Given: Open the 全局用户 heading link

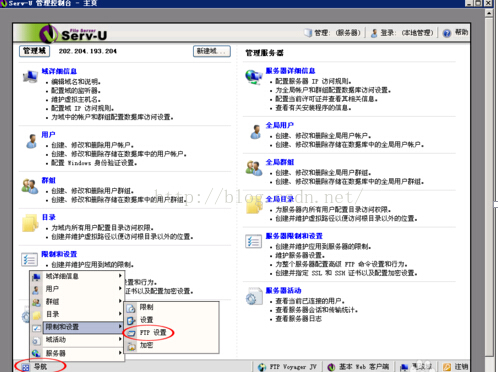Looking at the screenshot, I should pos(280,125).
